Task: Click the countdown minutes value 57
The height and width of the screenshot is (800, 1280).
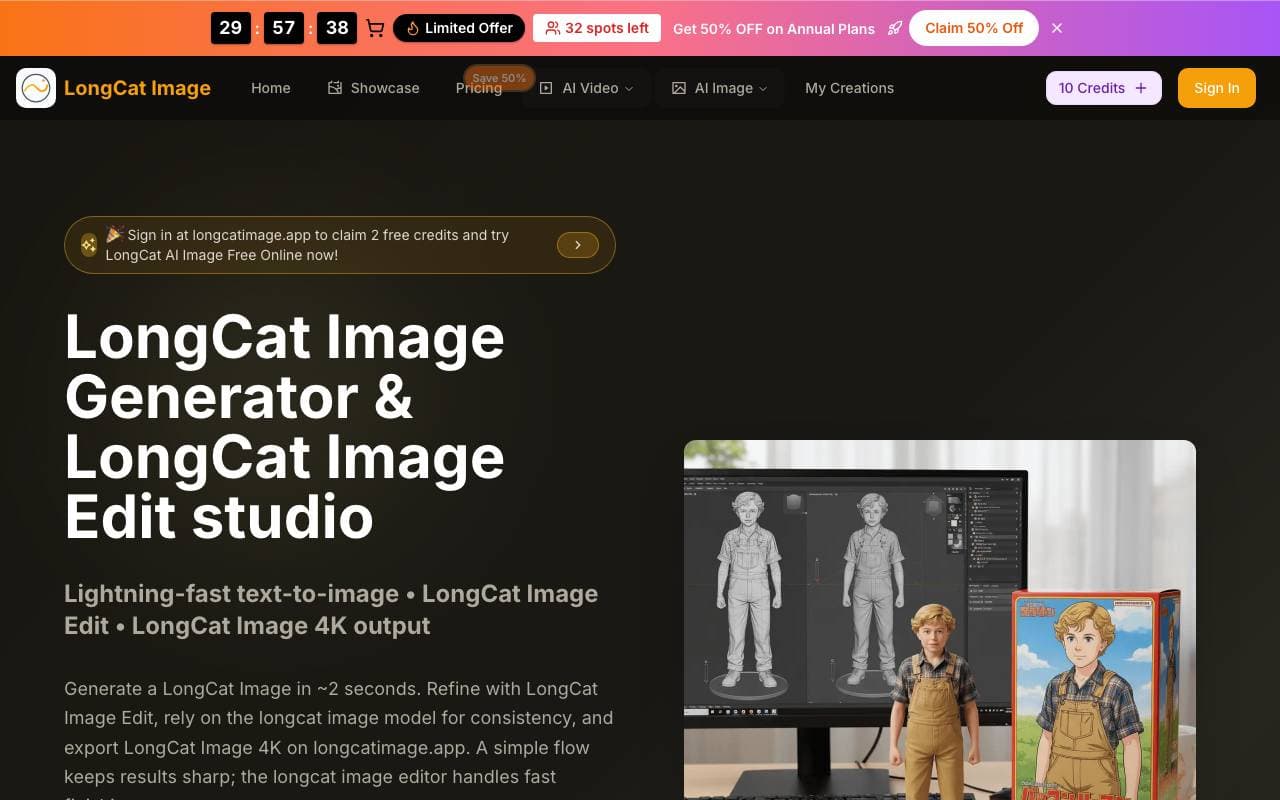Action: click(x=284, y=28)
